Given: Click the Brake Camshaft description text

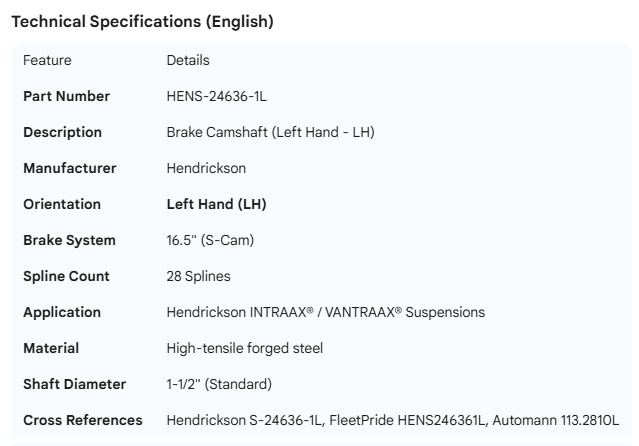Looking at the screenshot, I should click(270, 132).
